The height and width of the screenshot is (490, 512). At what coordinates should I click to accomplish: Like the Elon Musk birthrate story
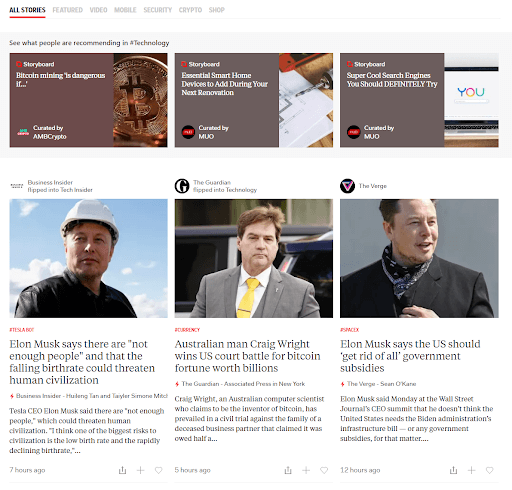point(158,470)
